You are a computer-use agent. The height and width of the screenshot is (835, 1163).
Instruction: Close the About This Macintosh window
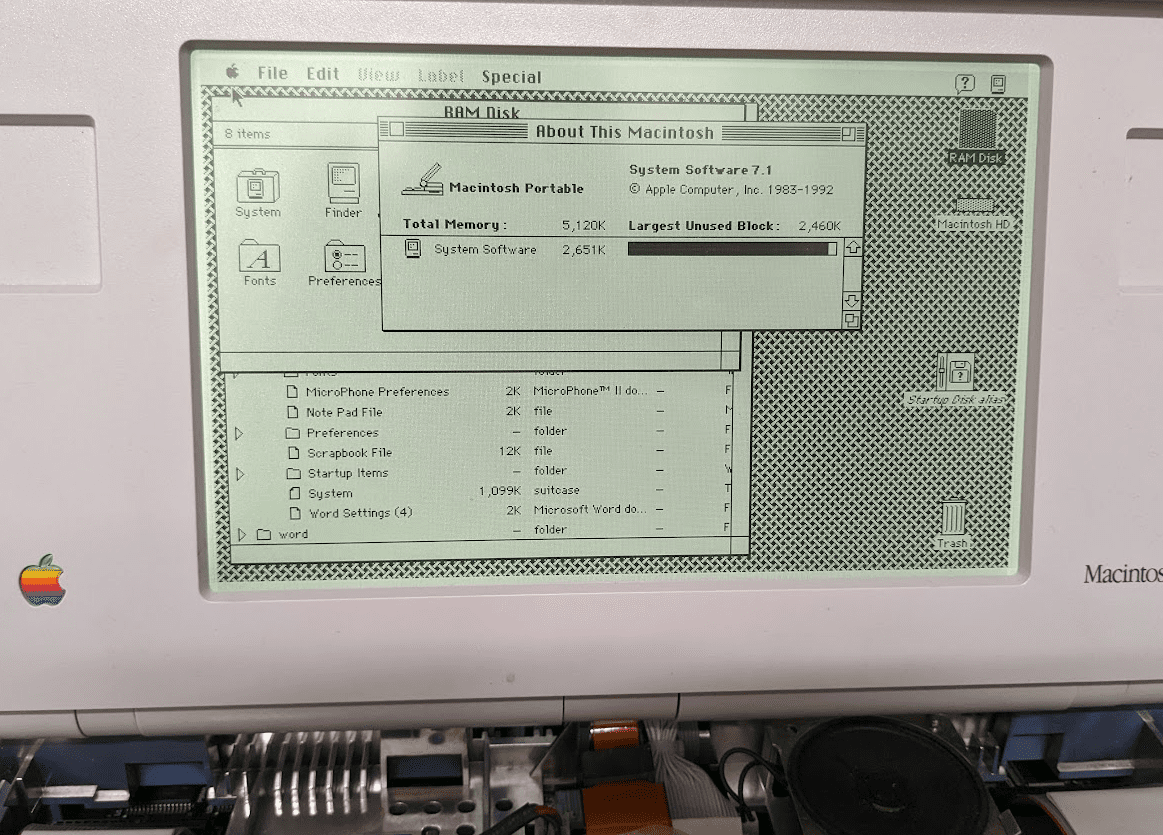397,130
